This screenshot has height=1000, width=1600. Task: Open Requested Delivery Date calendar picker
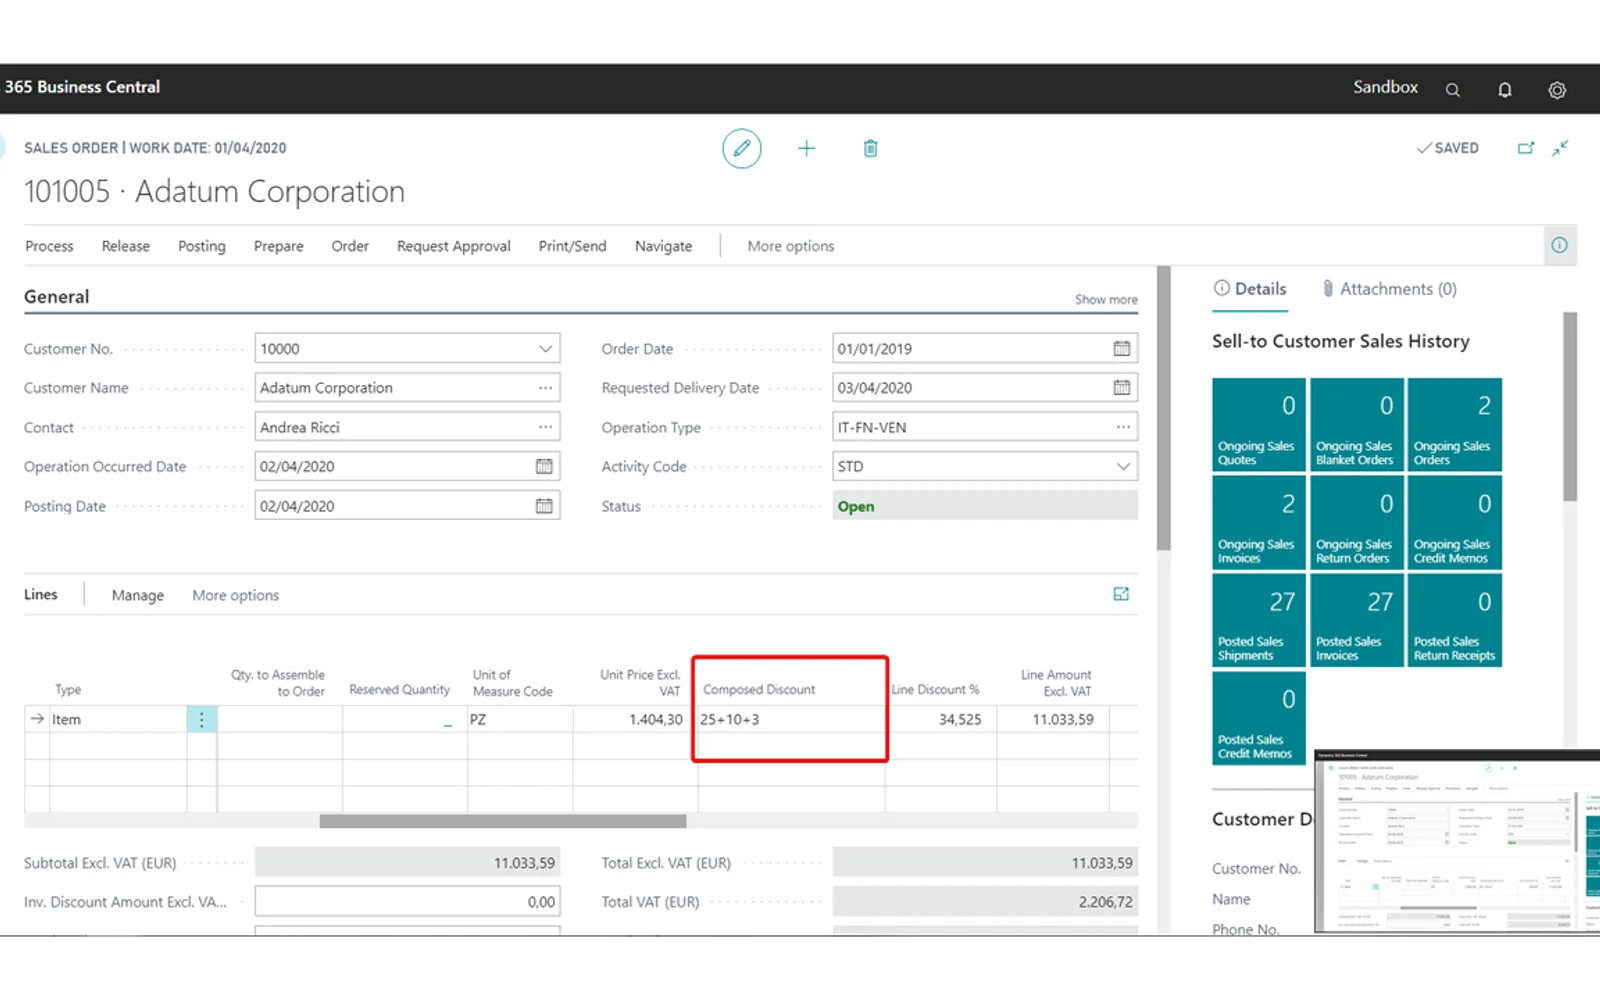tap(1122, 387)
